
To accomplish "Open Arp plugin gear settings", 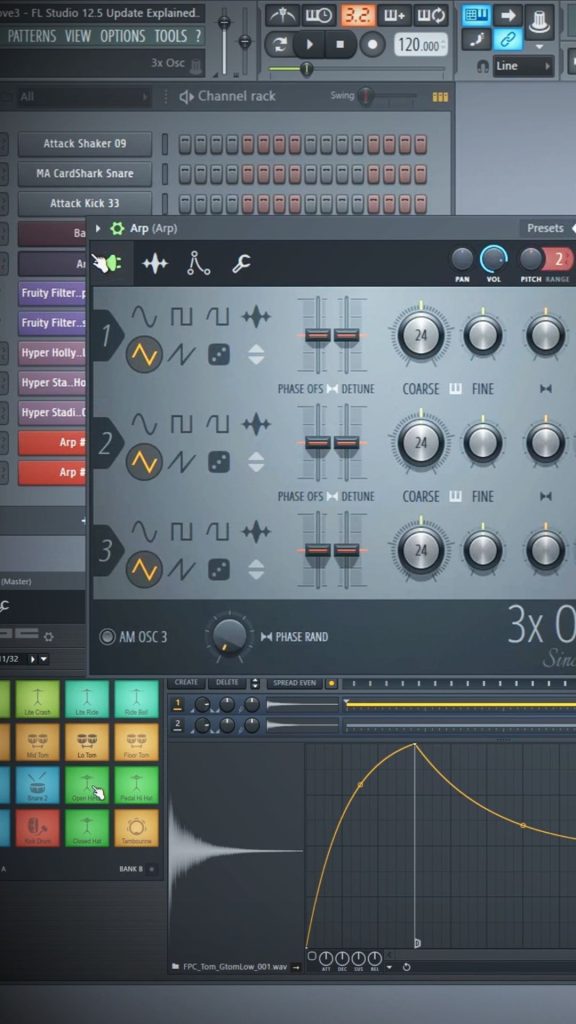I will 117,229.
